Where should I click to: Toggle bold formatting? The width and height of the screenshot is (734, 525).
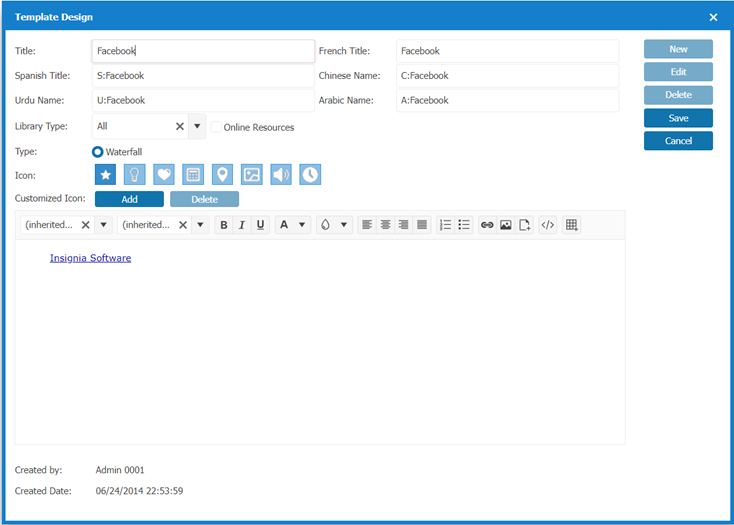click(x=224, y=225)
